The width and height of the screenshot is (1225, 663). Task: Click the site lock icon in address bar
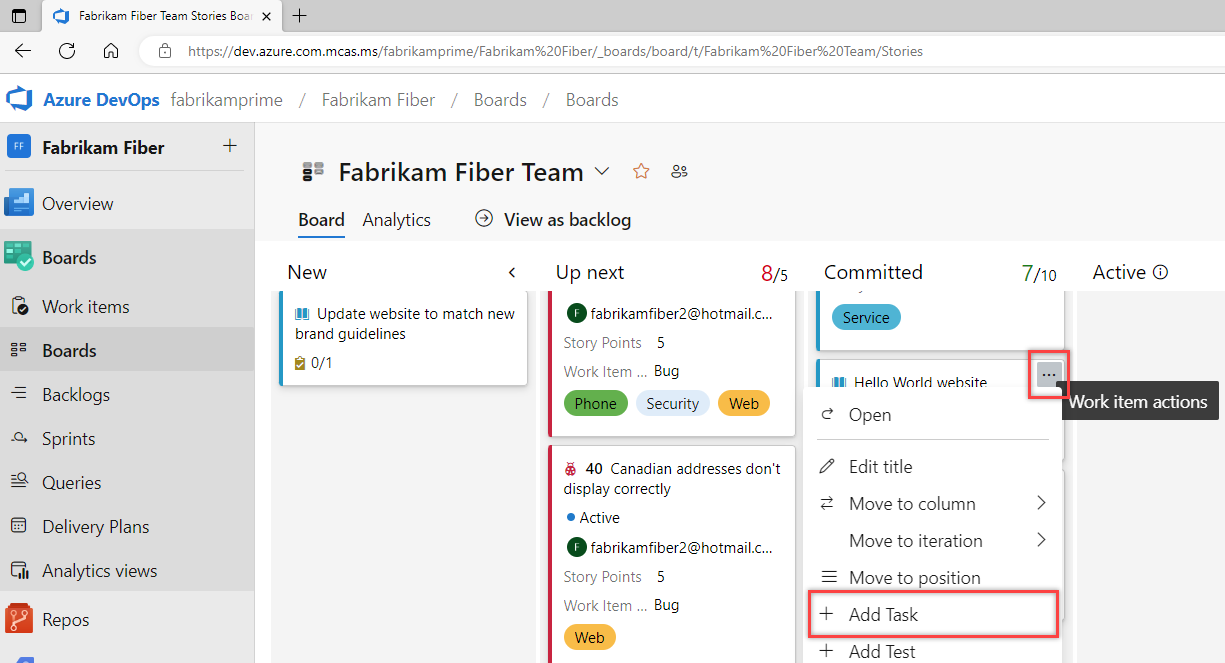(x=165, y=51)
